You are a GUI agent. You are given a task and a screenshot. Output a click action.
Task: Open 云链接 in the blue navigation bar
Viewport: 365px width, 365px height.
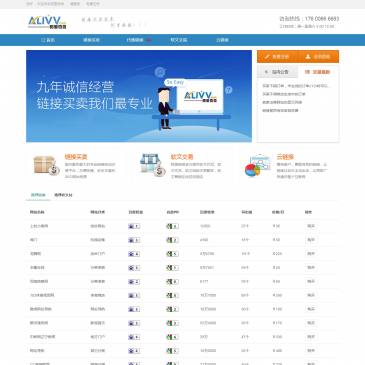[222, 40]
